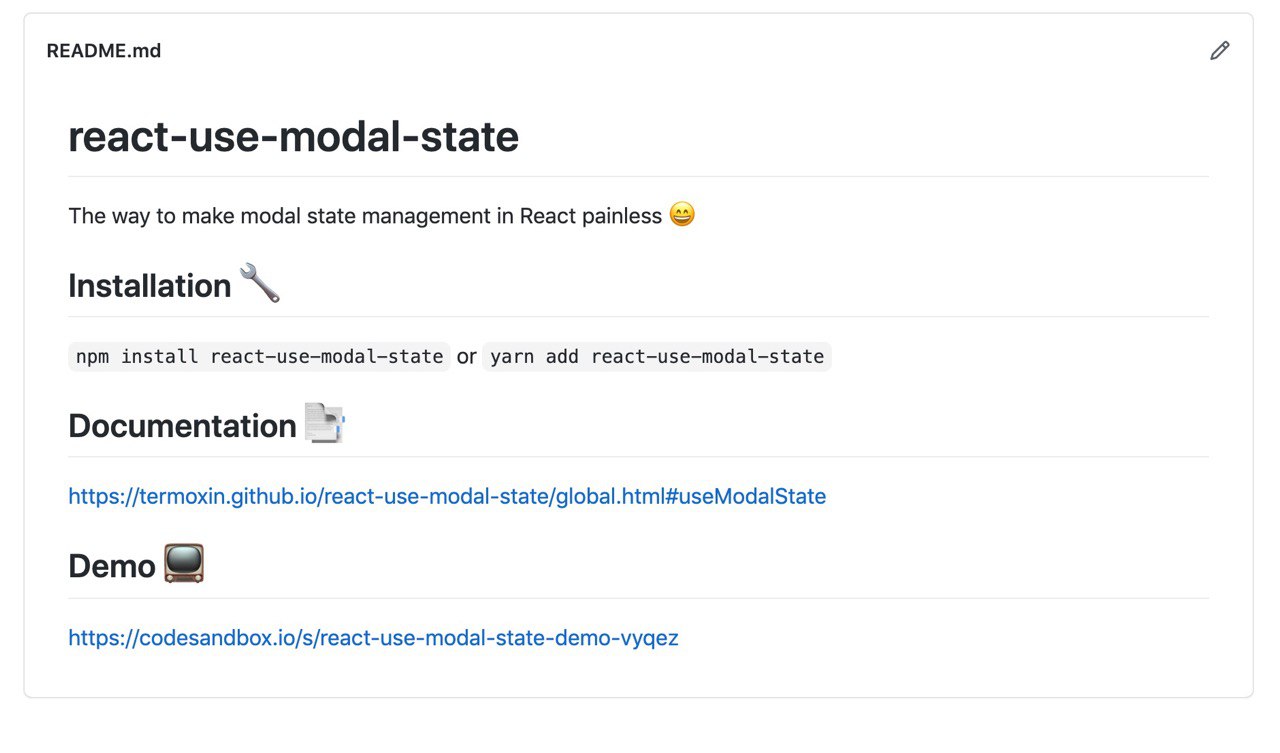Click the README.md file name label

pyautogui.click(x=104, y=51)
